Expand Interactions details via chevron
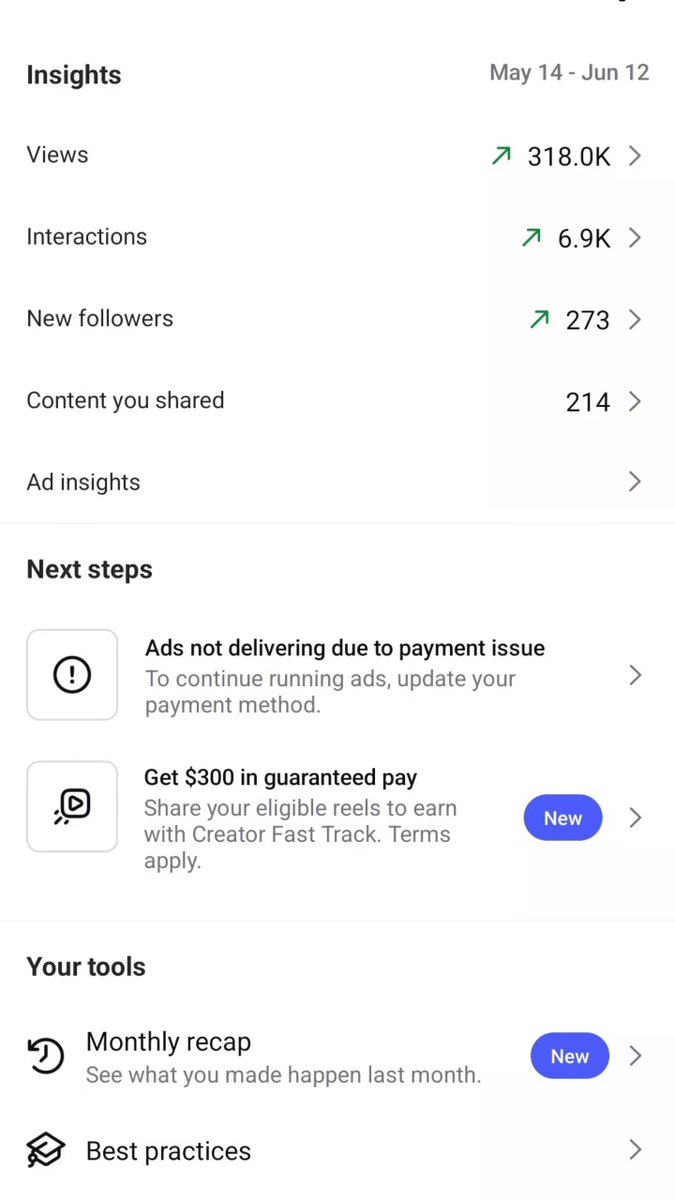 (x=635, y=238)
